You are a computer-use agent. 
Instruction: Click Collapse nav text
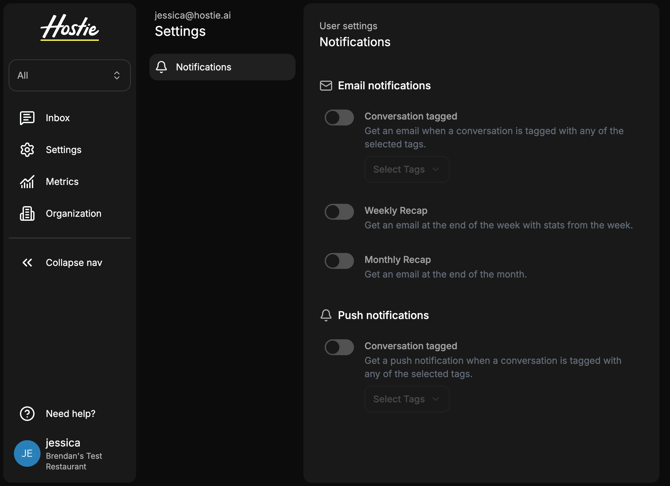click(74, 262)
